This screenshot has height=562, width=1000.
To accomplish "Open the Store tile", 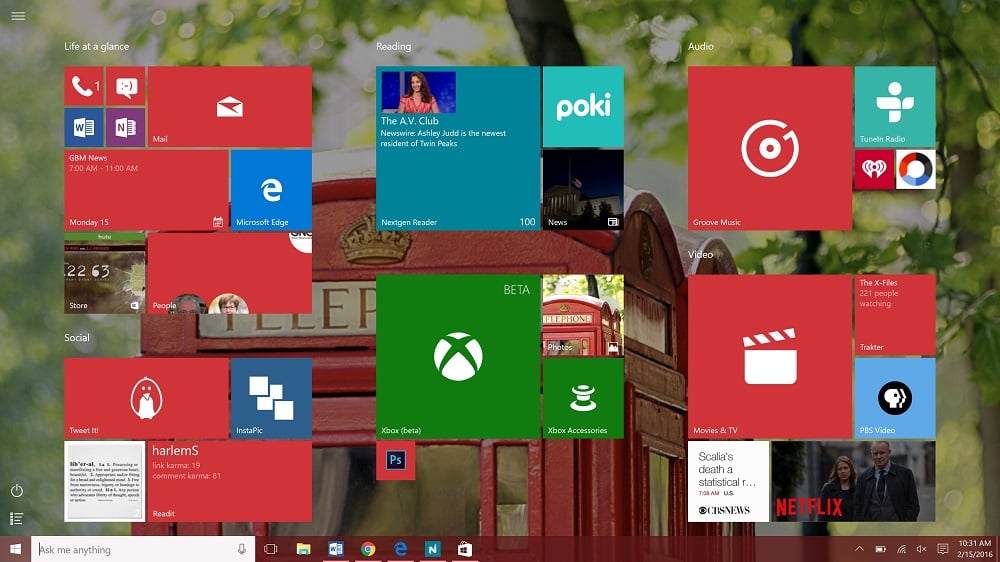I will 105,273.
